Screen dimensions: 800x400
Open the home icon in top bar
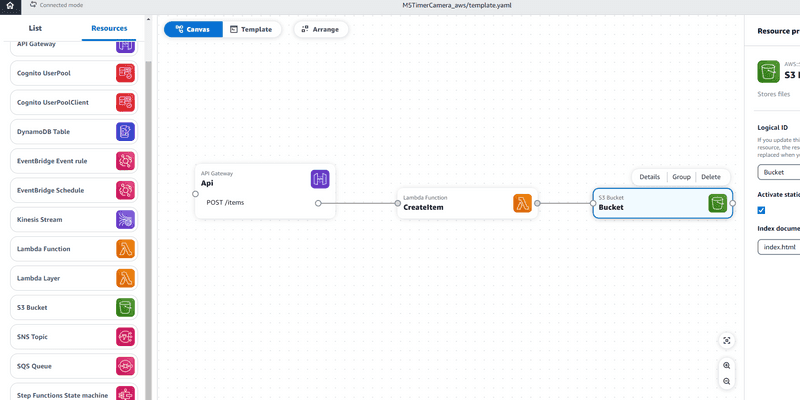point(10,7)
